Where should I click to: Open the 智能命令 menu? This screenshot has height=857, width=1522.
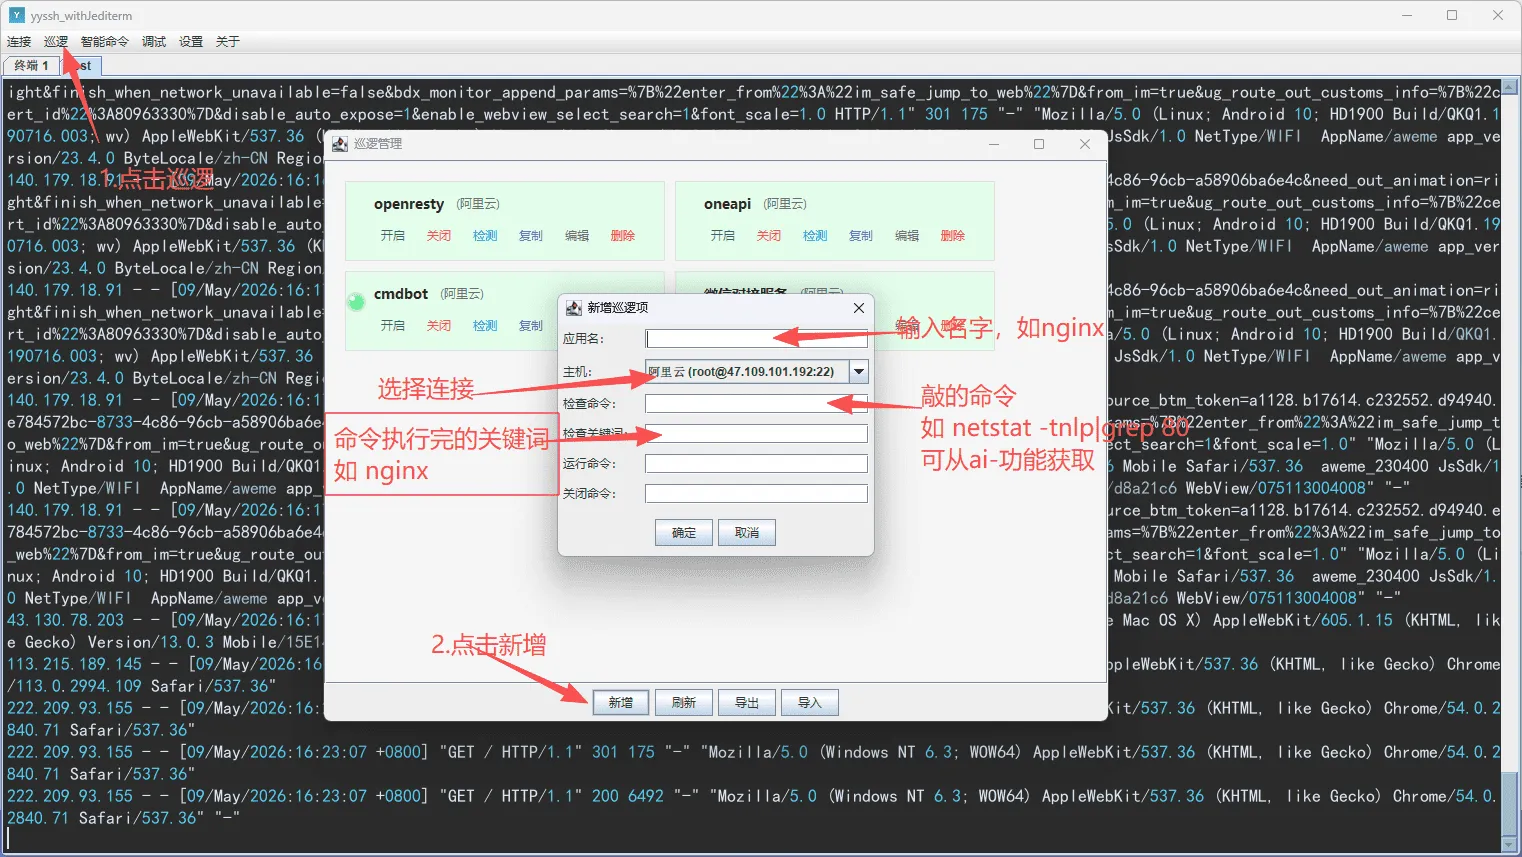tap(105, 42)
